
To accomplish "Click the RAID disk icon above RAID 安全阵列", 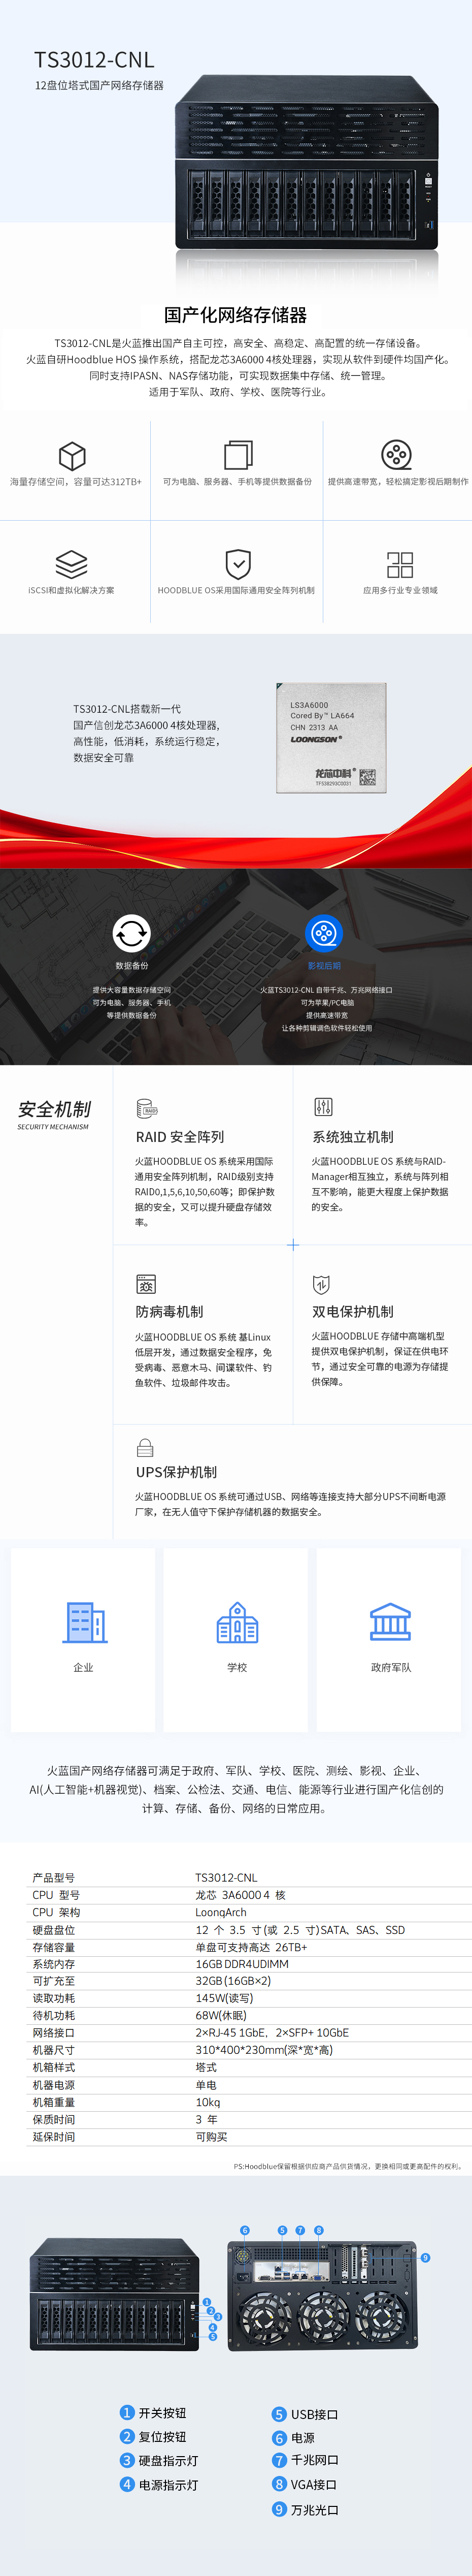I will point(147,1108).
